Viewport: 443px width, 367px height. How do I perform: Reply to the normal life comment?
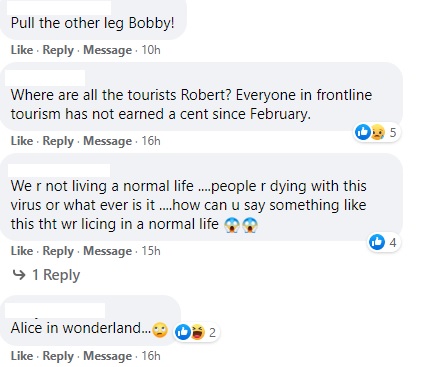(x=58, y=251)
